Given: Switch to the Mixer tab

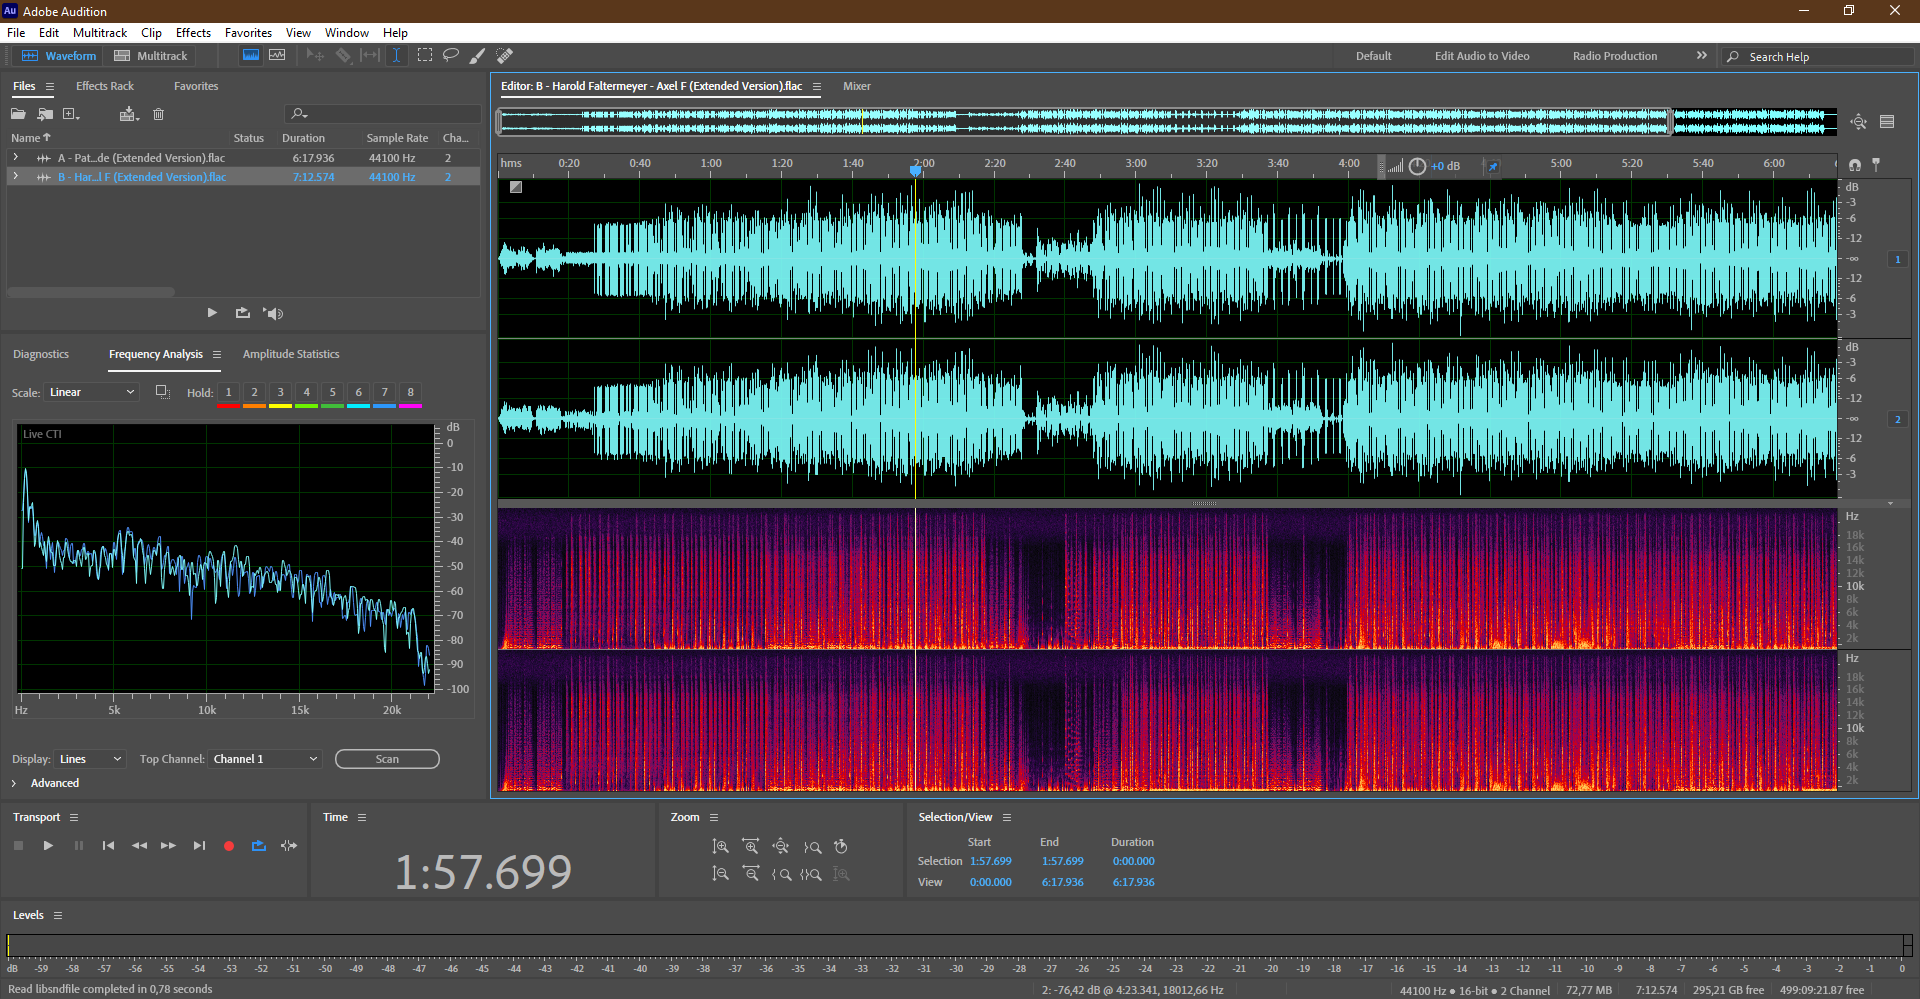Looking at the screenshot, I should point(857,86).
